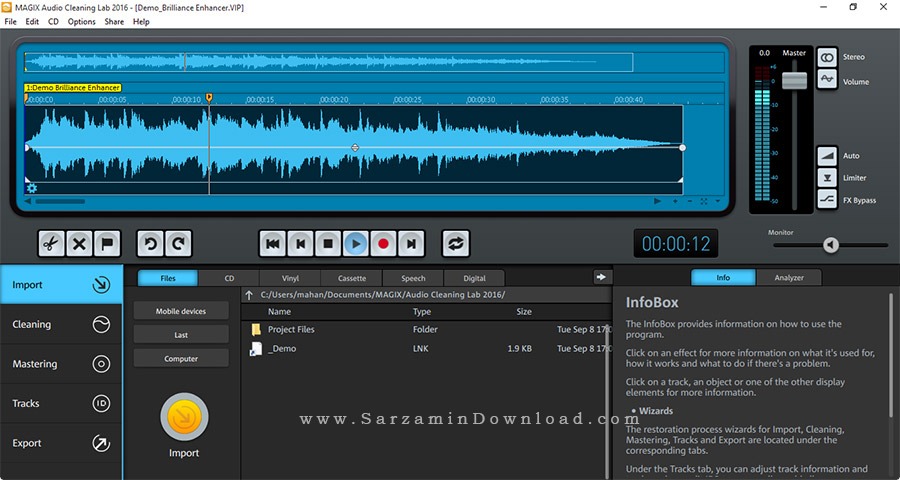Click the waveform scroll left arrow

[28, 202]
